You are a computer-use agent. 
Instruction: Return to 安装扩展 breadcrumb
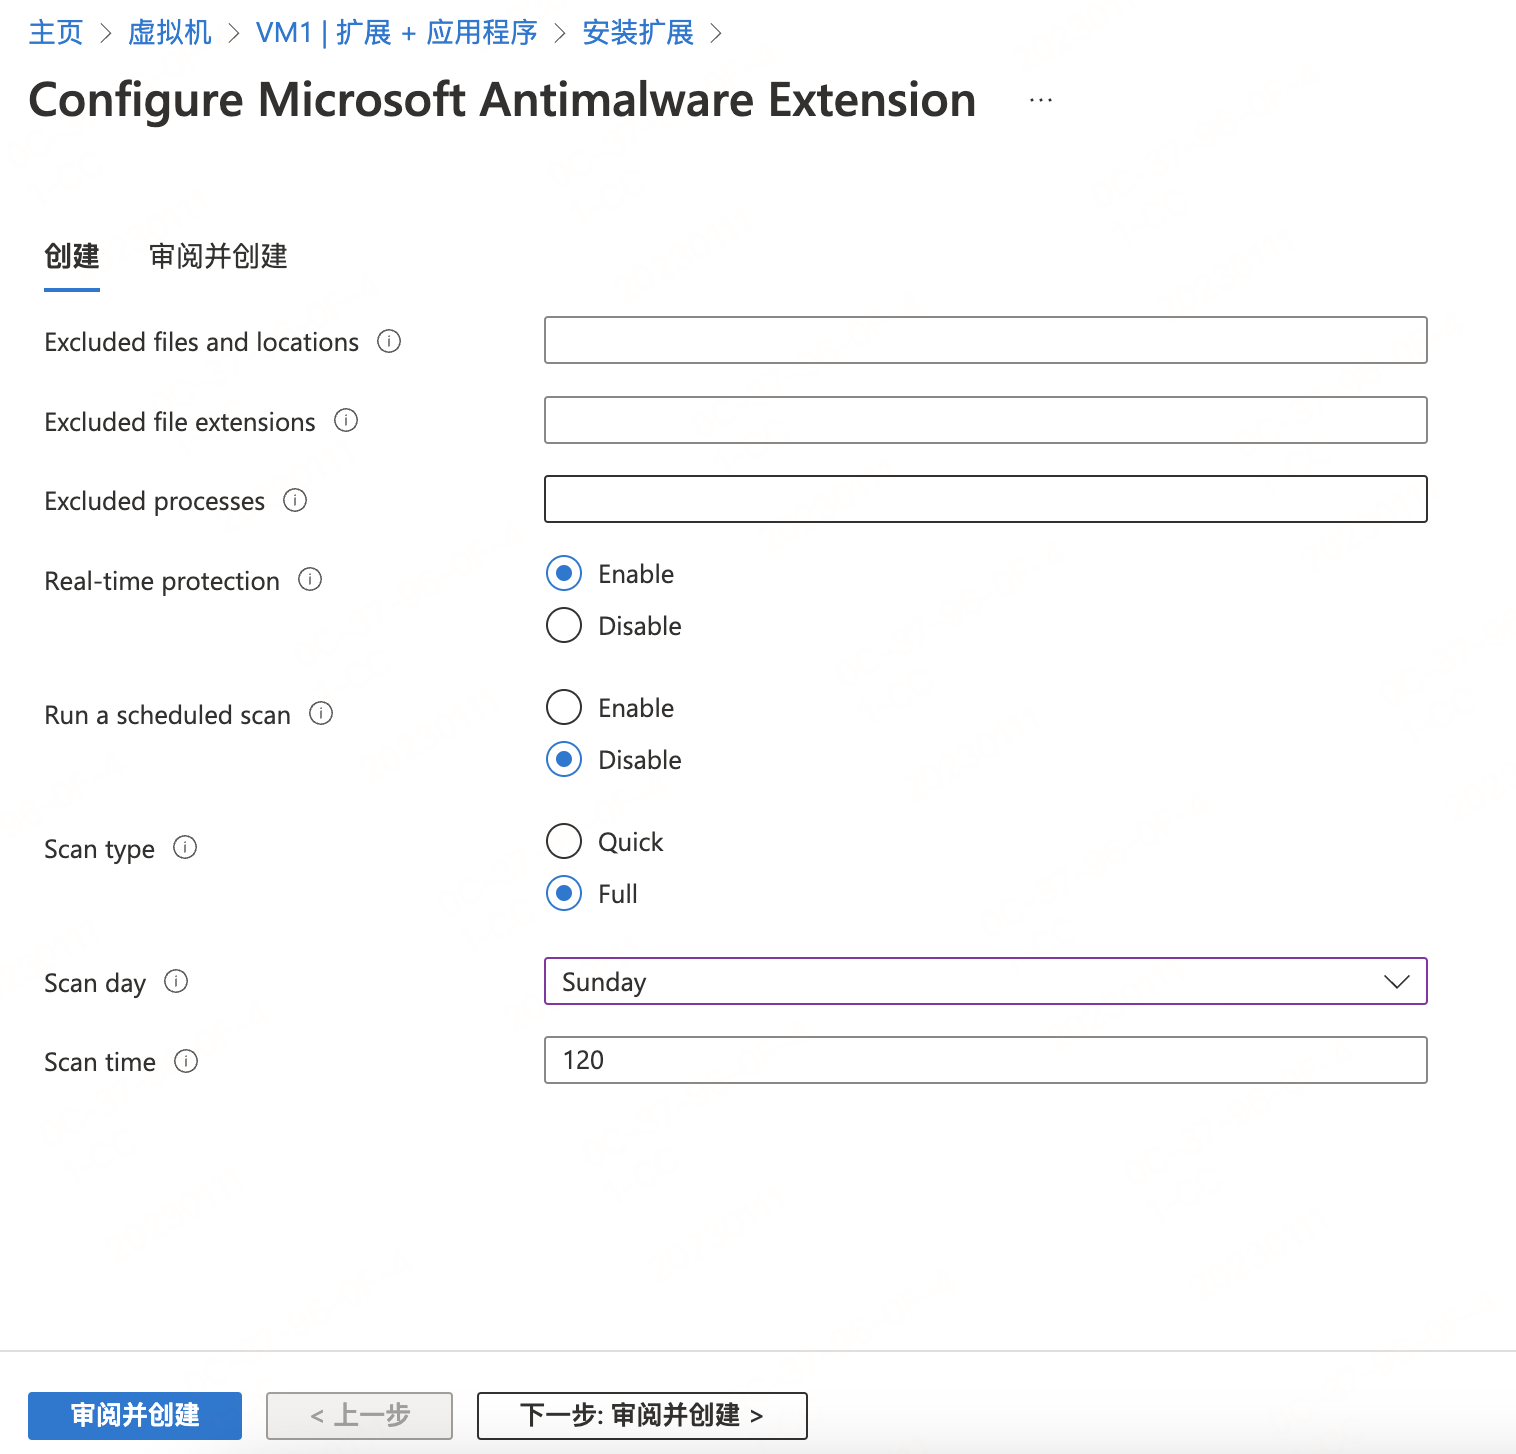tap(638, 33)
